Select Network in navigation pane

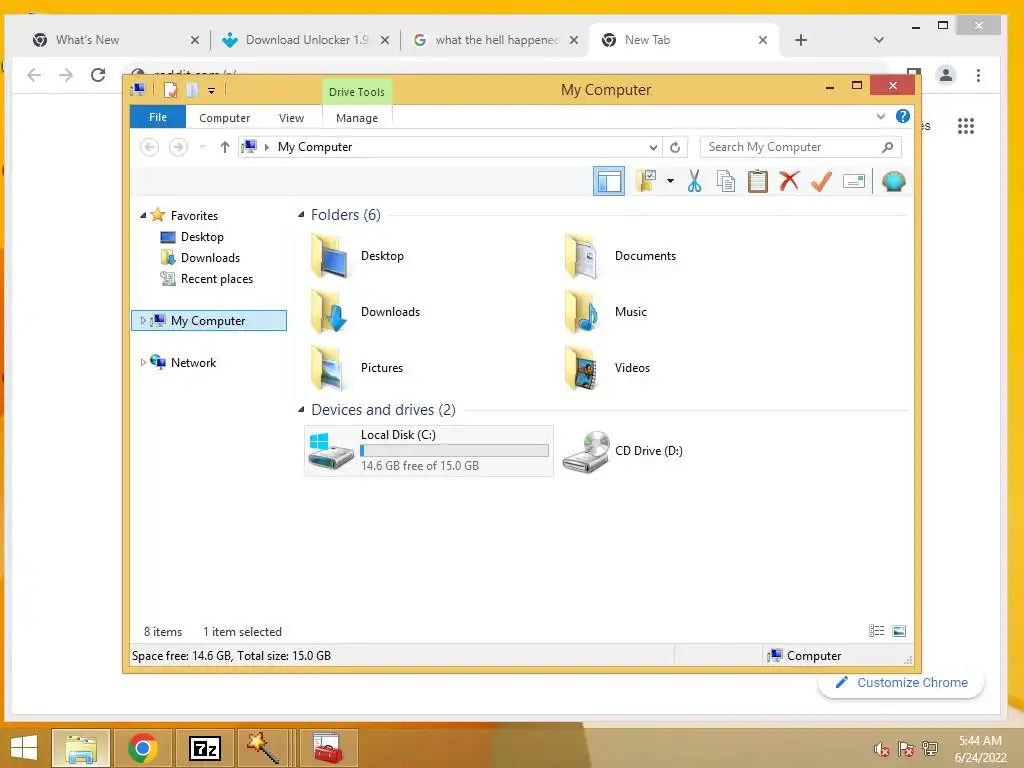[193, 362]
